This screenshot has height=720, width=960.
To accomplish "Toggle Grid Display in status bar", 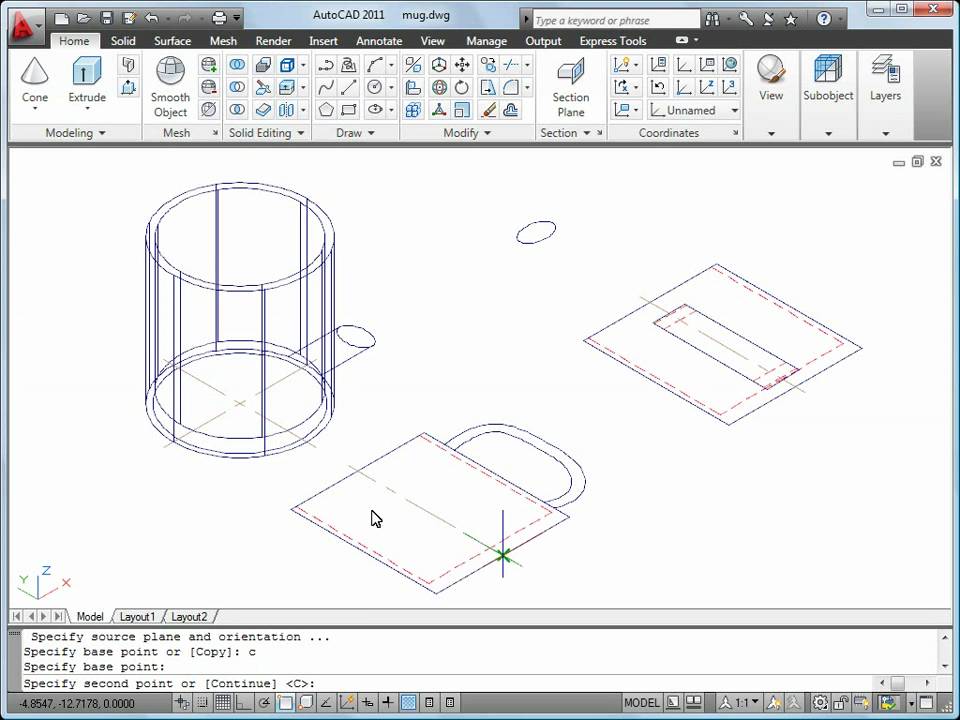I will pos(223,702).
